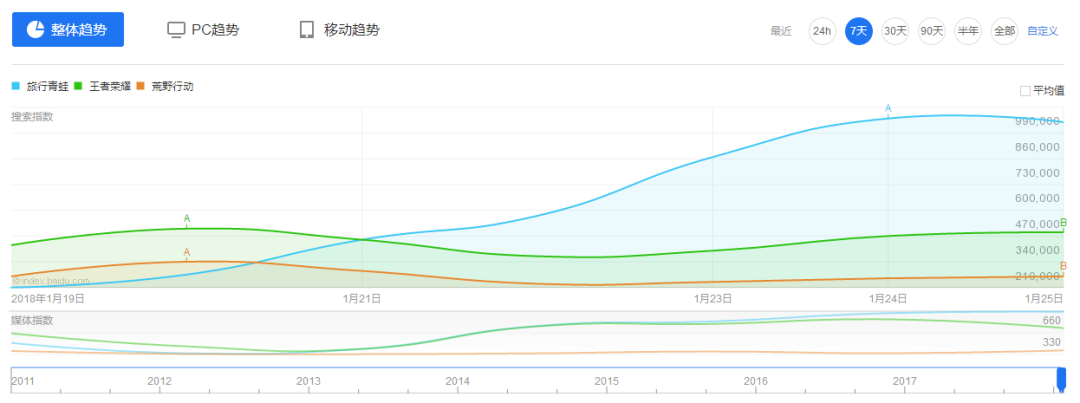Click the 2018年1月19日 date label
The height and width of the screenshot is (403, 1080).
click(x=48, y=298)
